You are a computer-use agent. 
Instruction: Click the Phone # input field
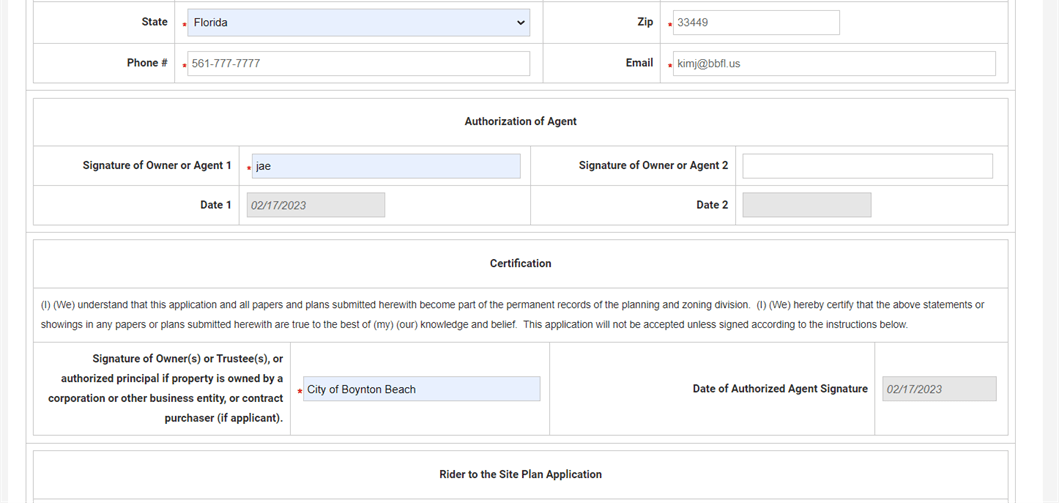pos(358,64)
